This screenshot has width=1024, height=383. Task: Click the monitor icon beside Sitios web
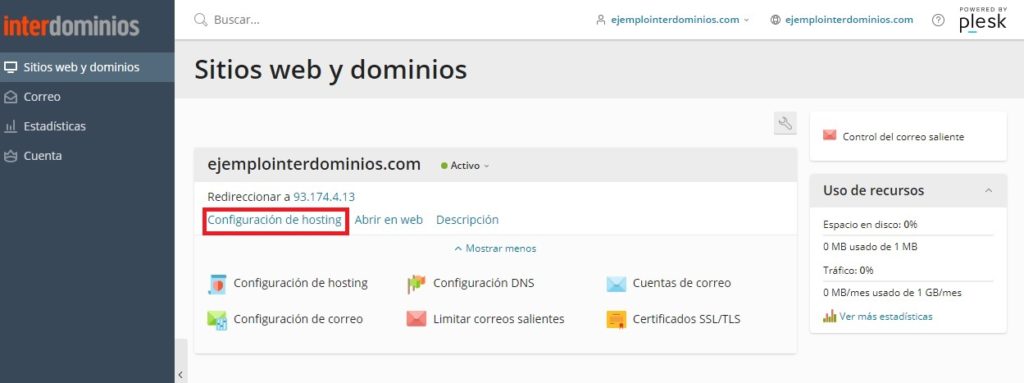[x=10, y=67]
